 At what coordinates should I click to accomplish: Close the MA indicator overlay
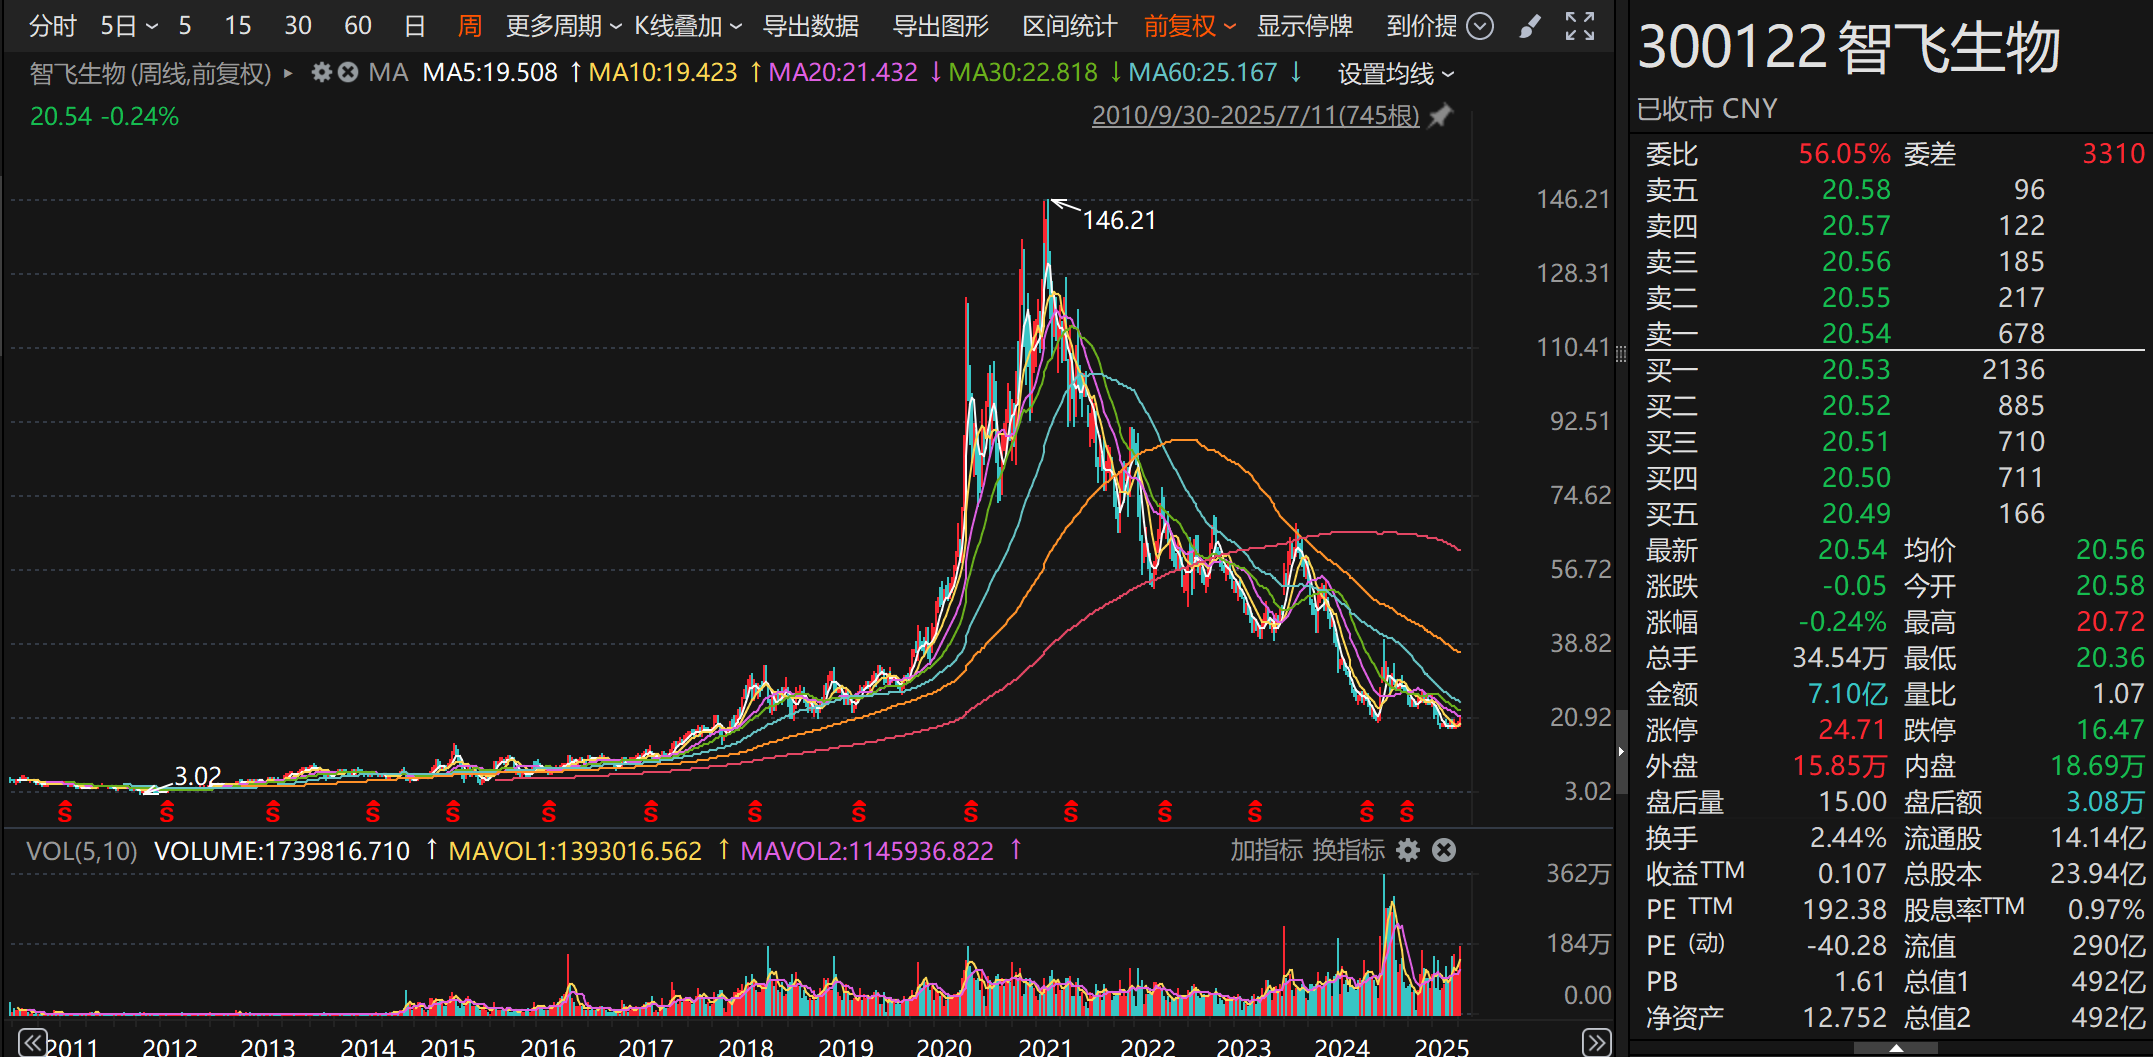point(347,73)
